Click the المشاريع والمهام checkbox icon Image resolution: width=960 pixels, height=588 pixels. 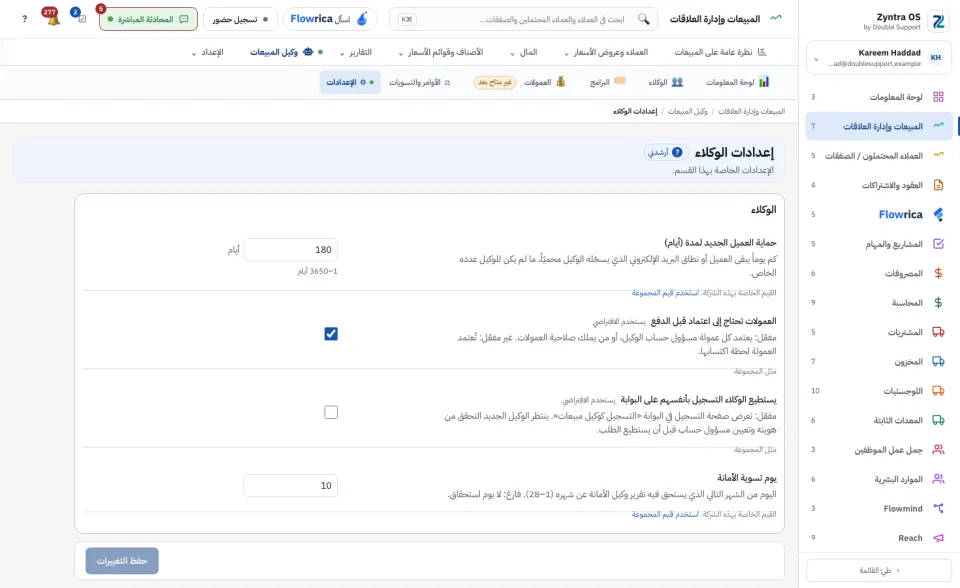[x=938, y=244]
